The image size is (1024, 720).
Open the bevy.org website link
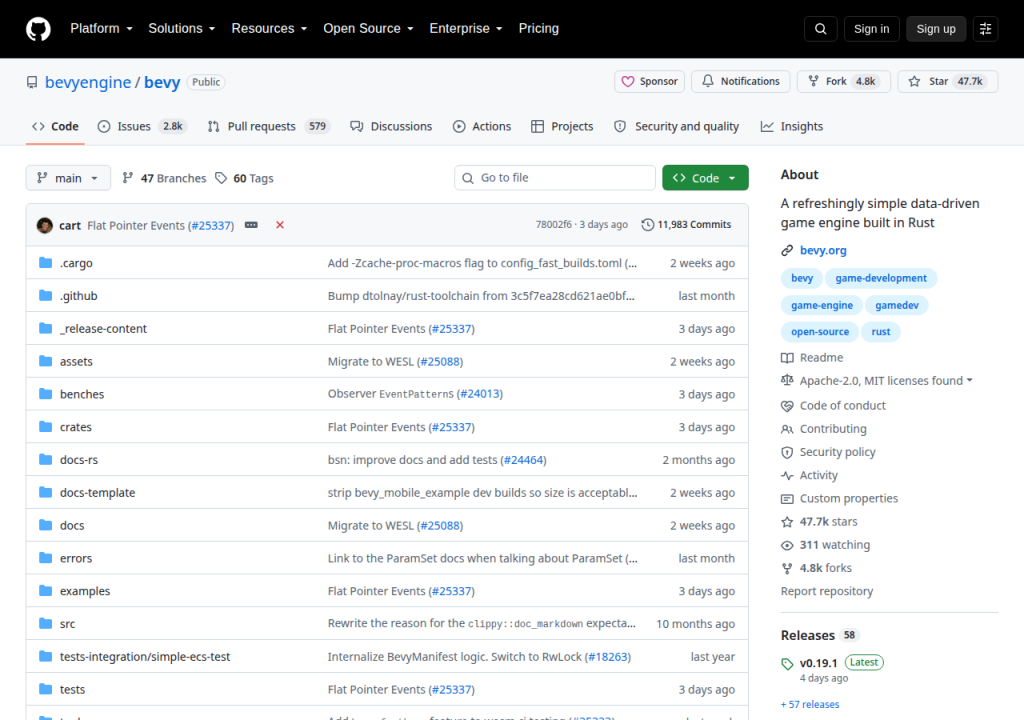click(x=823, y=250)
